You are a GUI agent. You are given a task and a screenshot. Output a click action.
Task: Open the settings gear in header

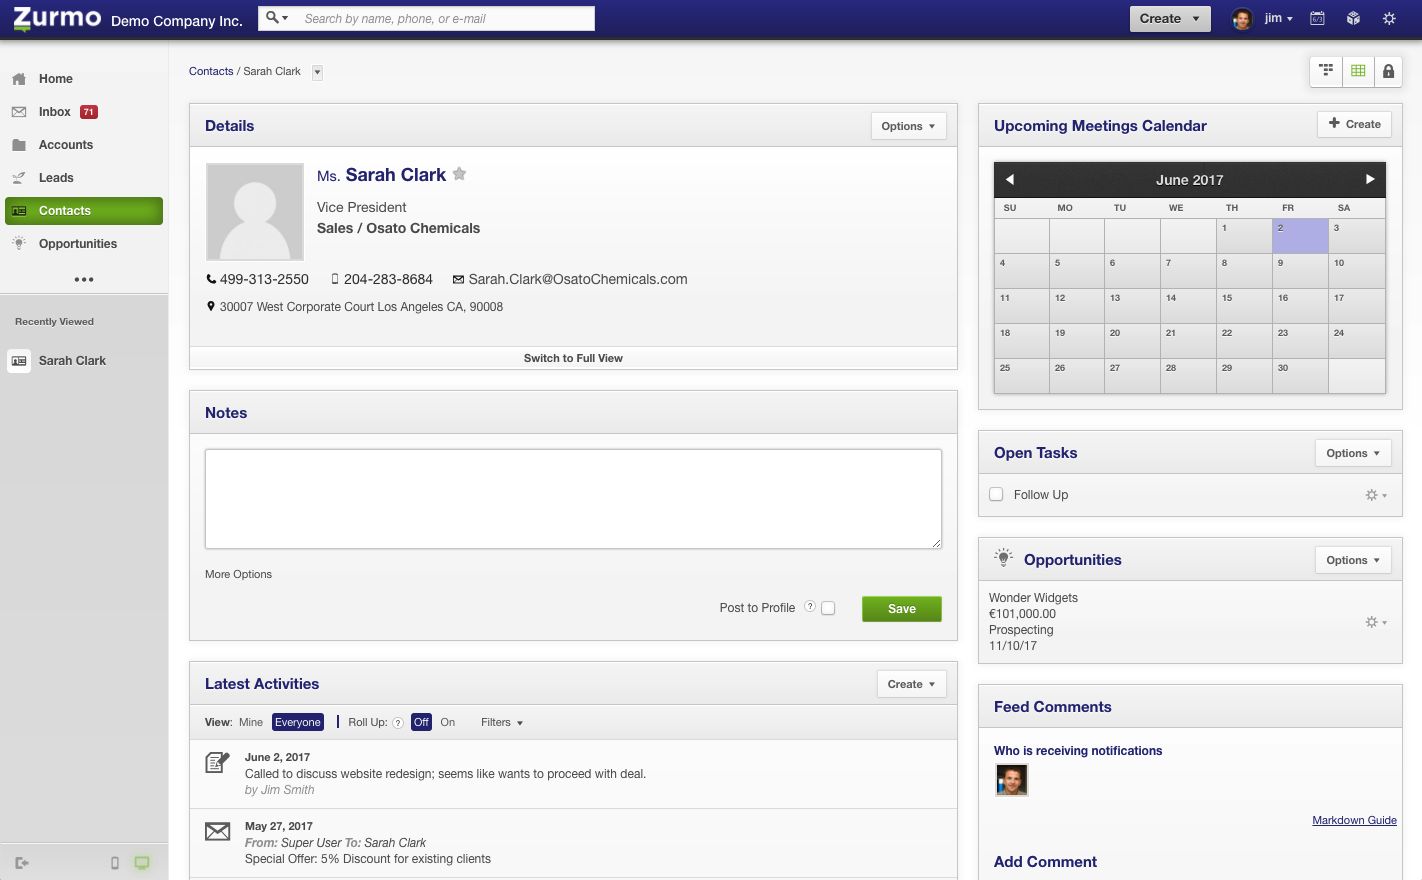point(1389,19)
